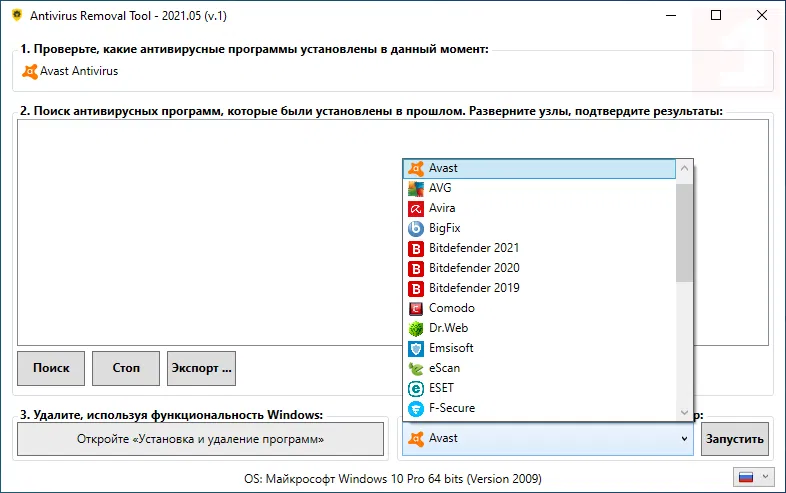Screen dimensions: 786x493
Task: Click Avast Antivirus installed program text
Action: 79,71
